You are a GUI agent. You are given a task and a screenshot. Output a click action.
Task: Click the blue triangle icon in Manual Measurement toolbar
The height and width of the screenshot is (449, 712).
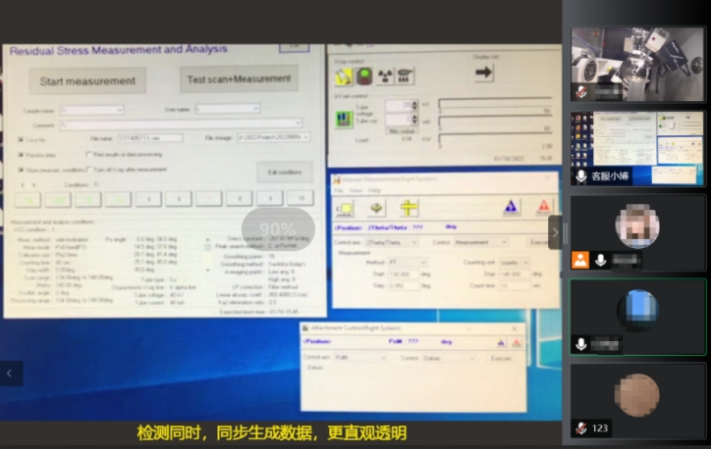(x=510, y=207)
